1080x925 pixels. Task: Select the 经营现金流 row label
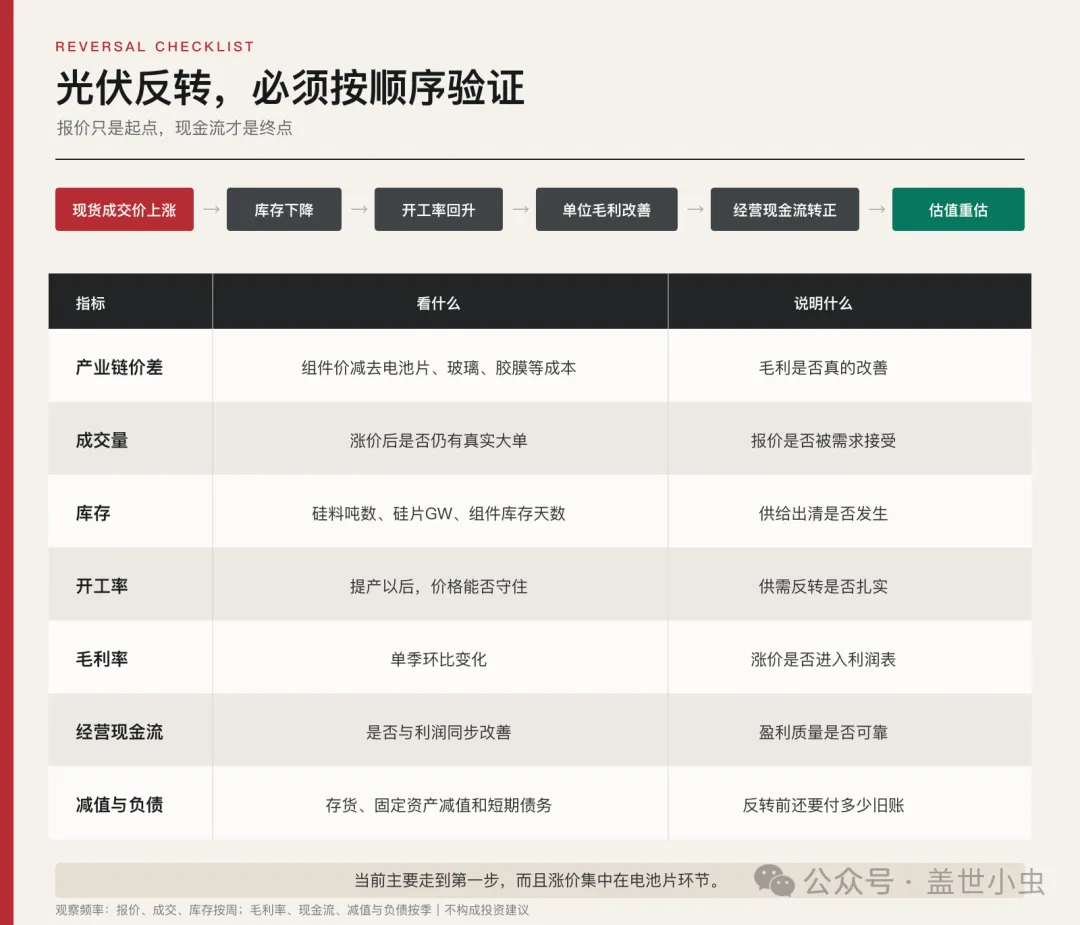(x=119, y=732)
